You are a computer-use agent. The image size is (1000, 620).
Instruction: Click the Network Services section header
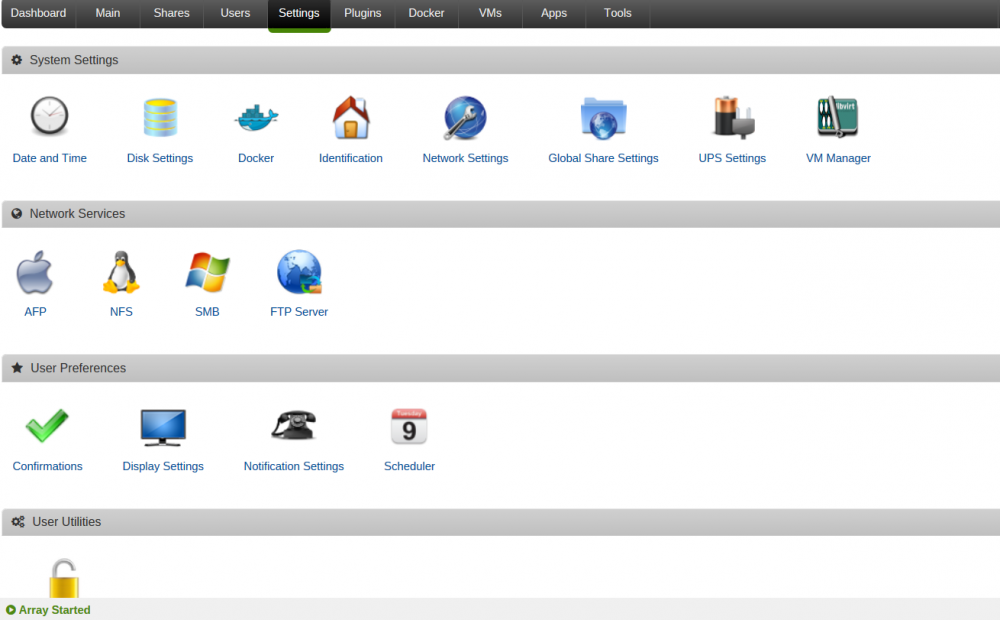tap(501, 214)
